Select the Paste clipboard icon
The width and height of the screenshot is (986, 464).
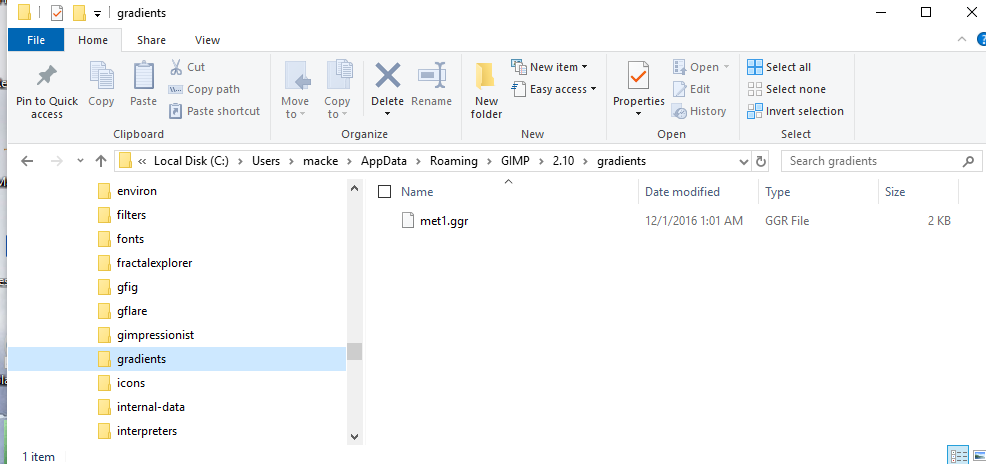point(143,77)
